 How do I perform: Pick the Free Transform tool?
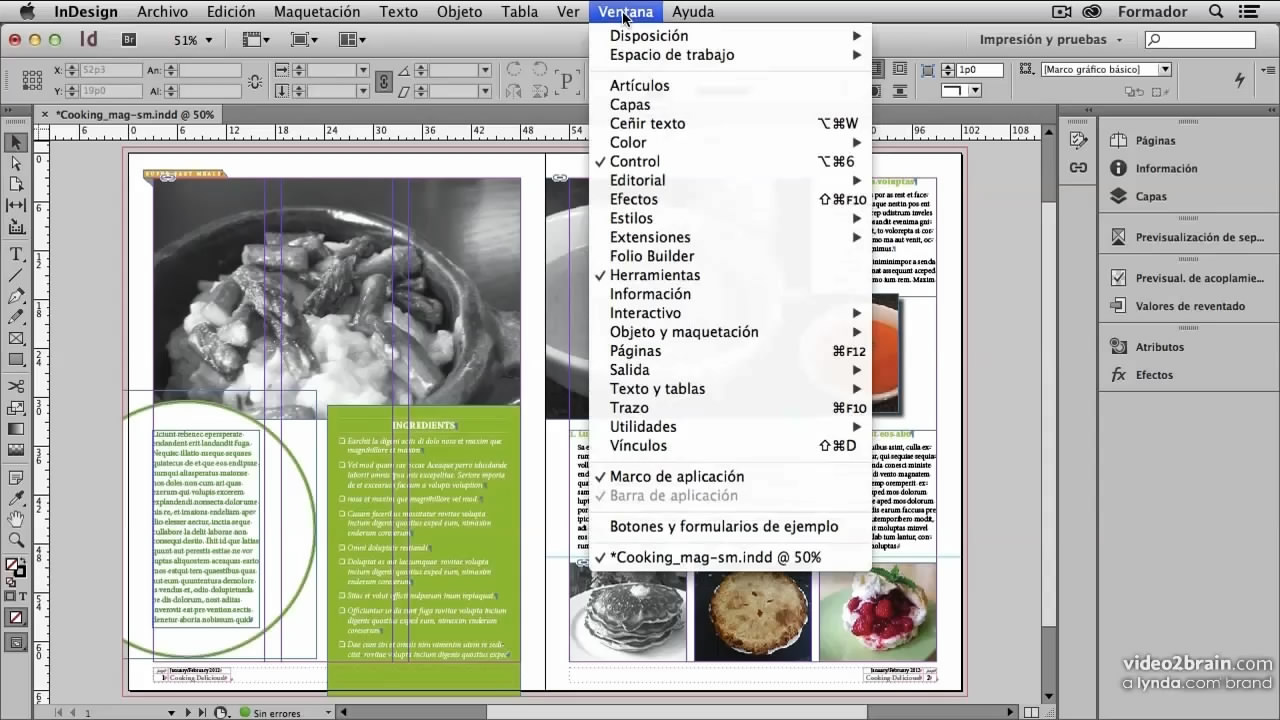(16, 408)
